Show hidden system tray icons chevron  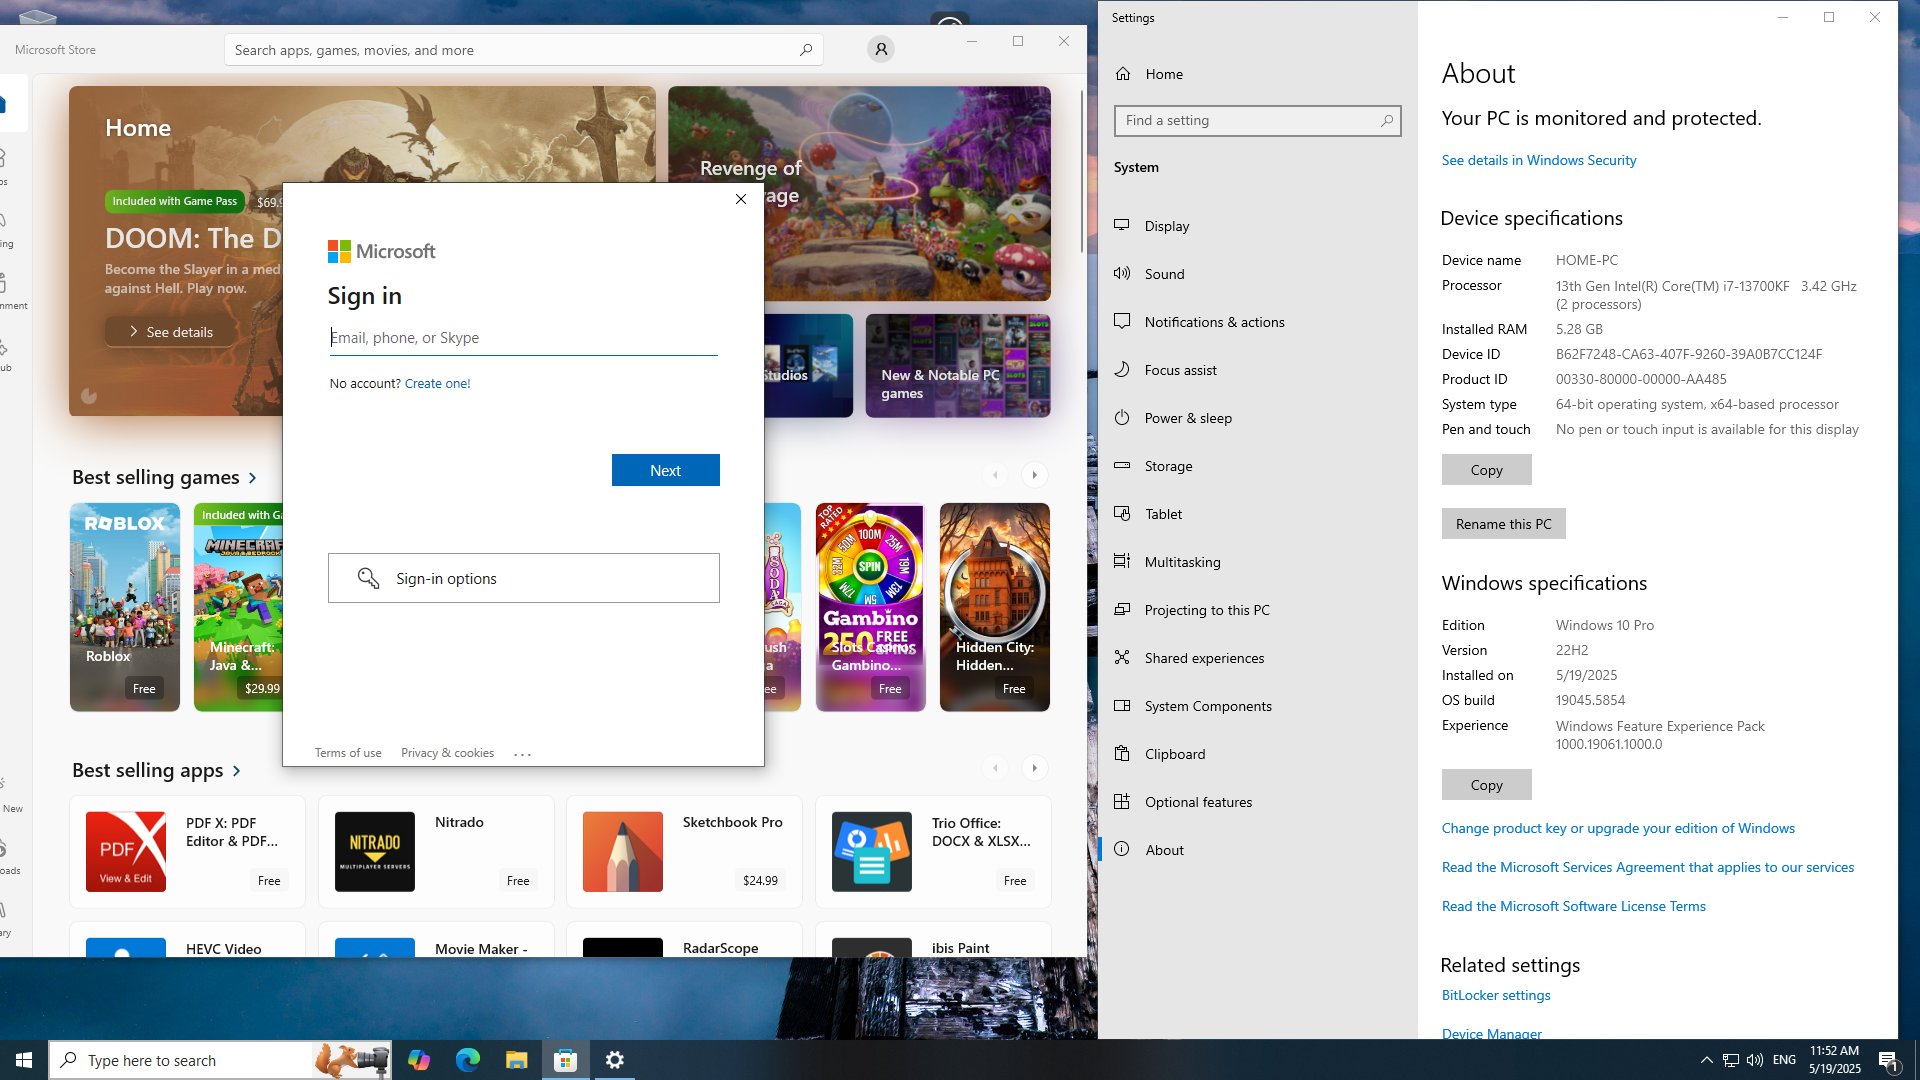[1706, 1060]
